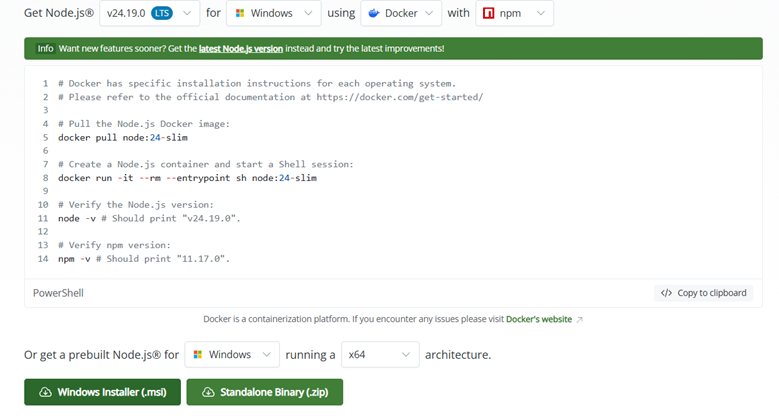Click the 'docker pull node:24-slim' code line
This screenshot has height=416, width=779.
tap(123, 137)
